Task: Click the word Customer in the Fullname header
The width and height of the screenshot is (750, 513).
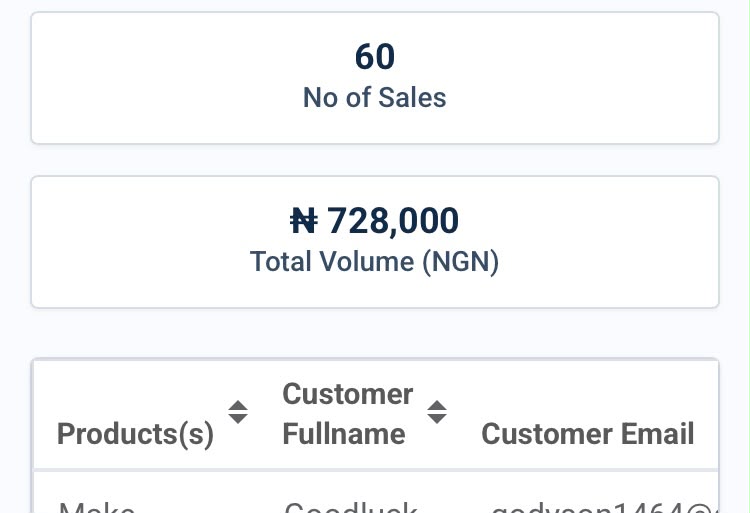Action: tap(348, 394)
